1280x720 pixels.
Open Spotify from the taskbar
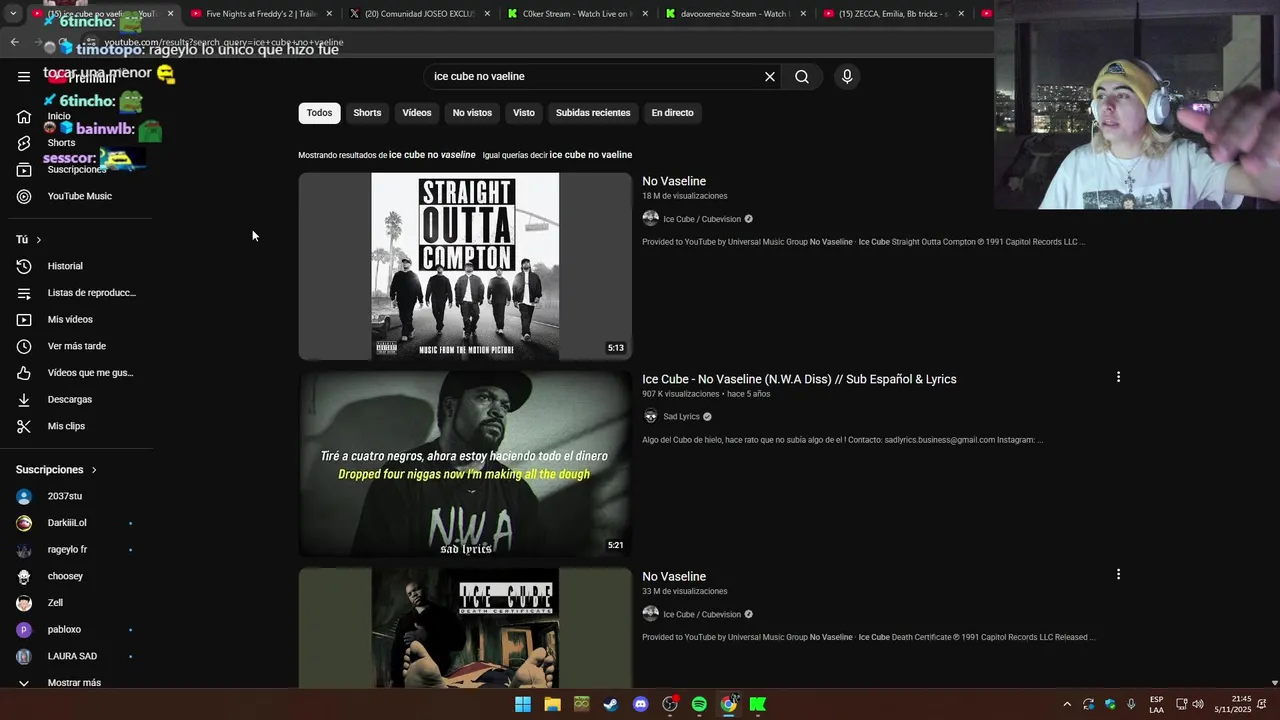(699, 704)
